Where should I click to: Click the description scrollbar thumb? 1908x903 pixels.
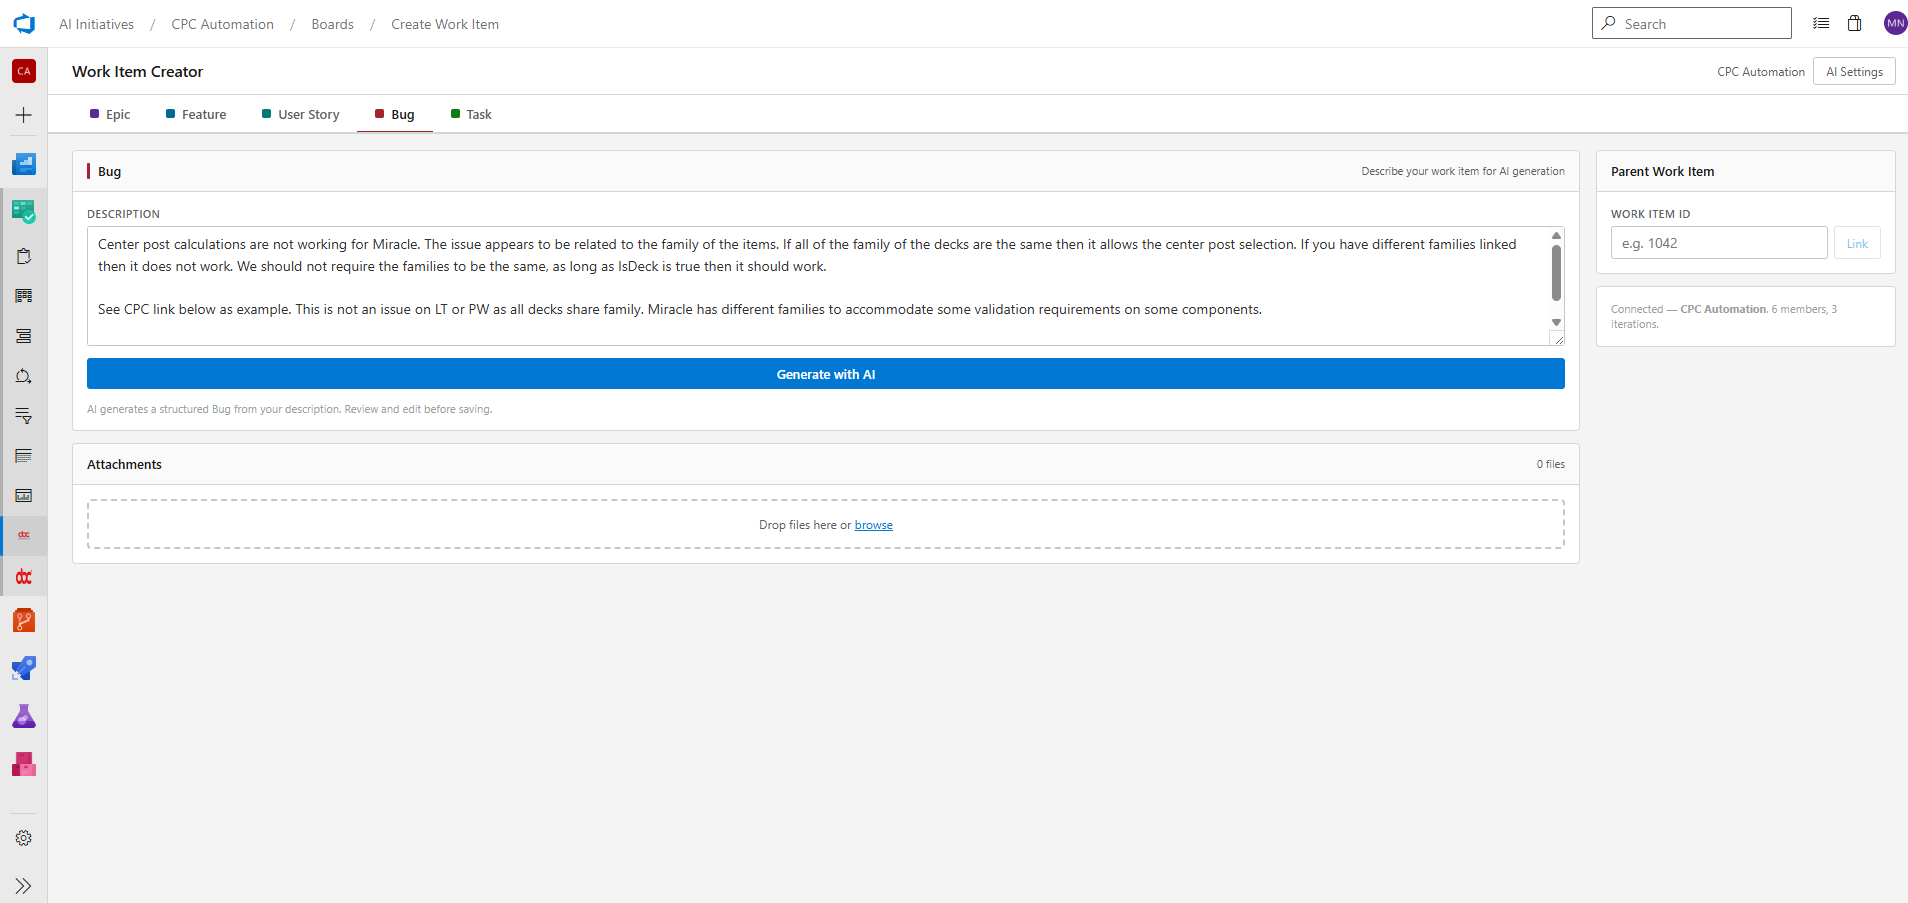pyautogui.click(x=1556, y=273)
